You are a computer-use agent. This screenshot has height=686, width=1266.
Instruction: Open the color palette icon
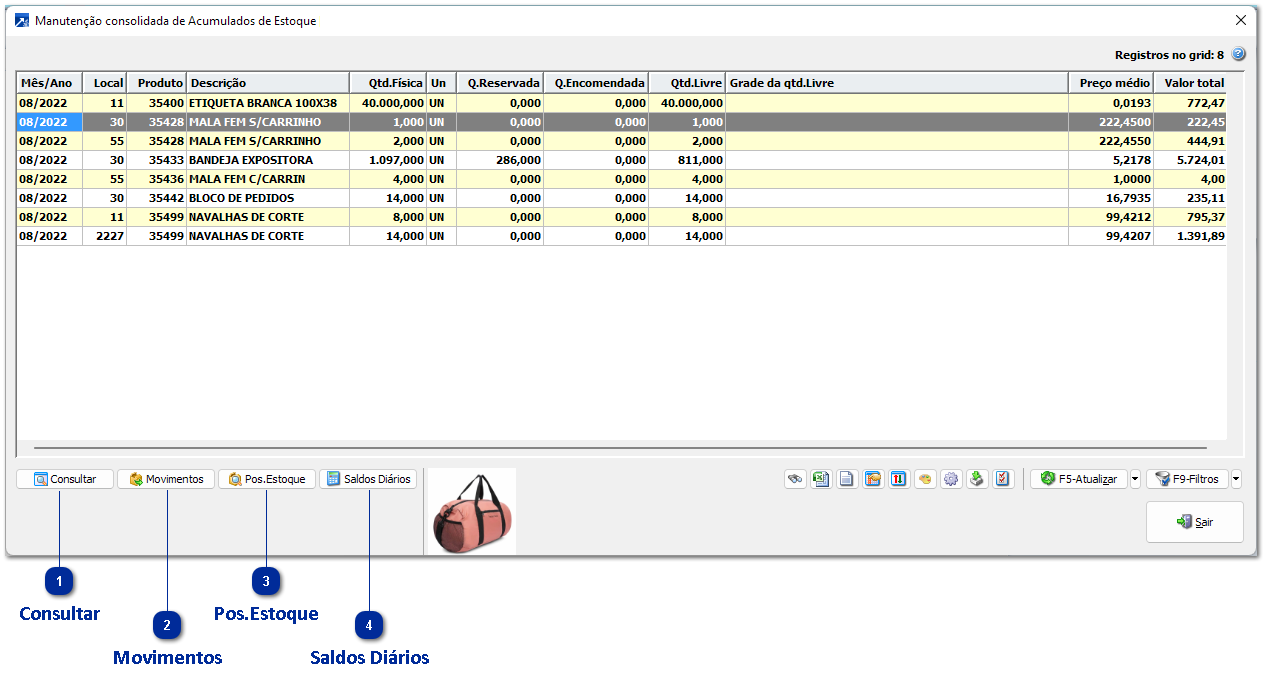pos(925,479)
